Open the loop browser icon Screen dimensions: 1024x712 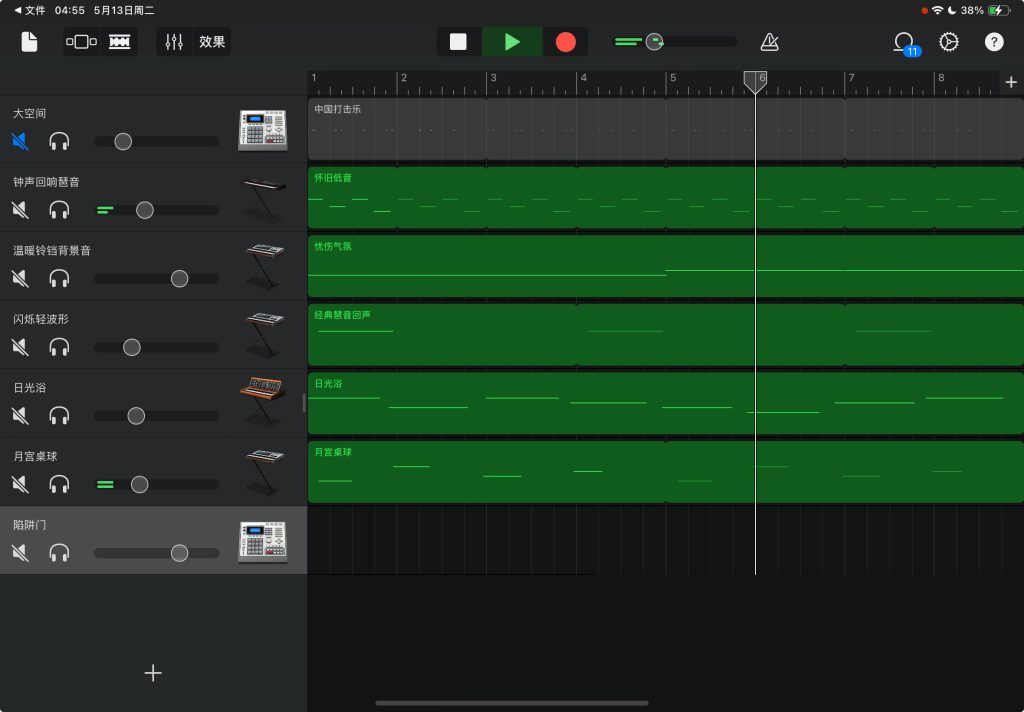tap(905, 43)
